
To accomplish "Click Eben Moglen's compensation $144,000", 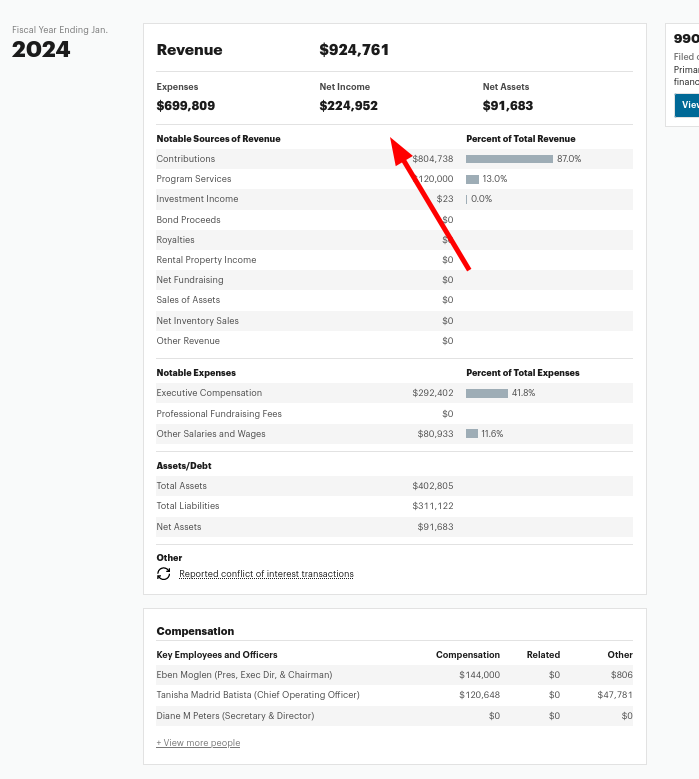I will click(479, 675).
